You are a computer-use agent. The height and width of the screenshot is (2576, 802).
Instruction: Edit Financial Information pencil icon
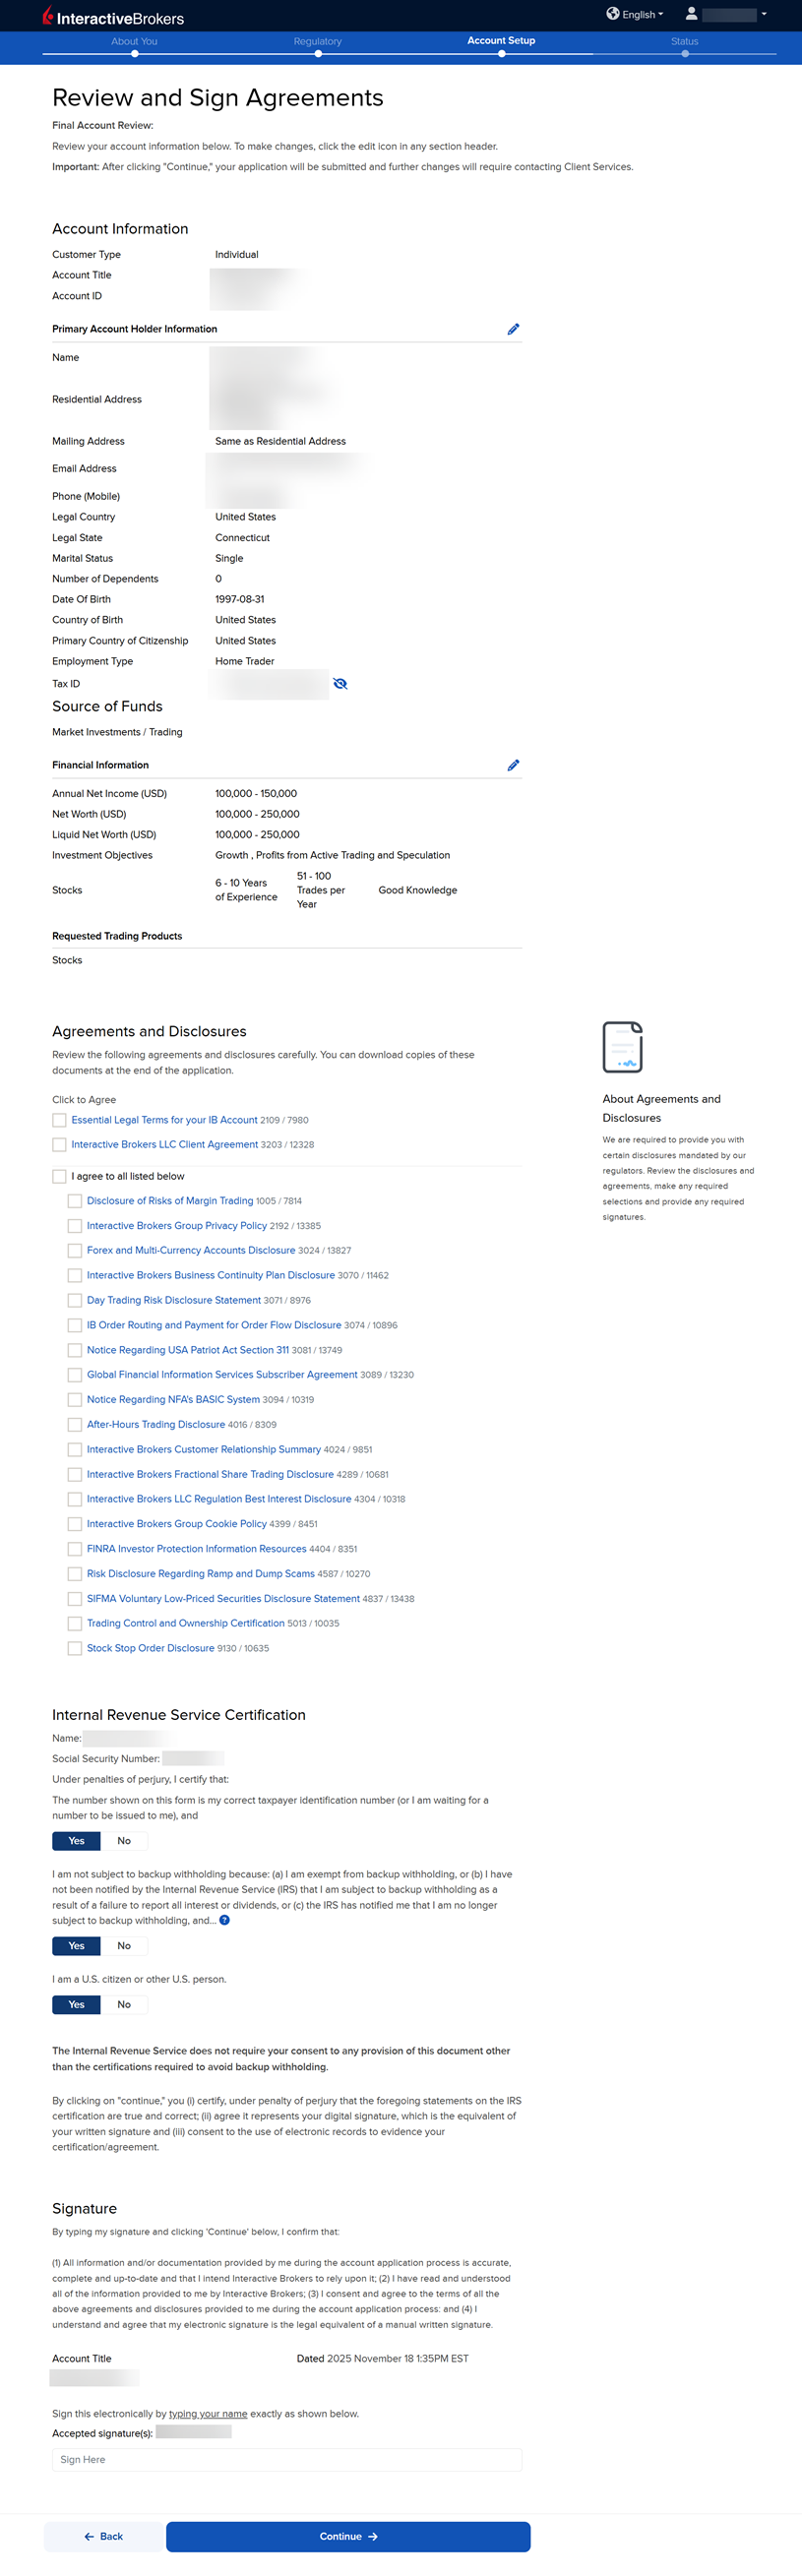point(513,765)
